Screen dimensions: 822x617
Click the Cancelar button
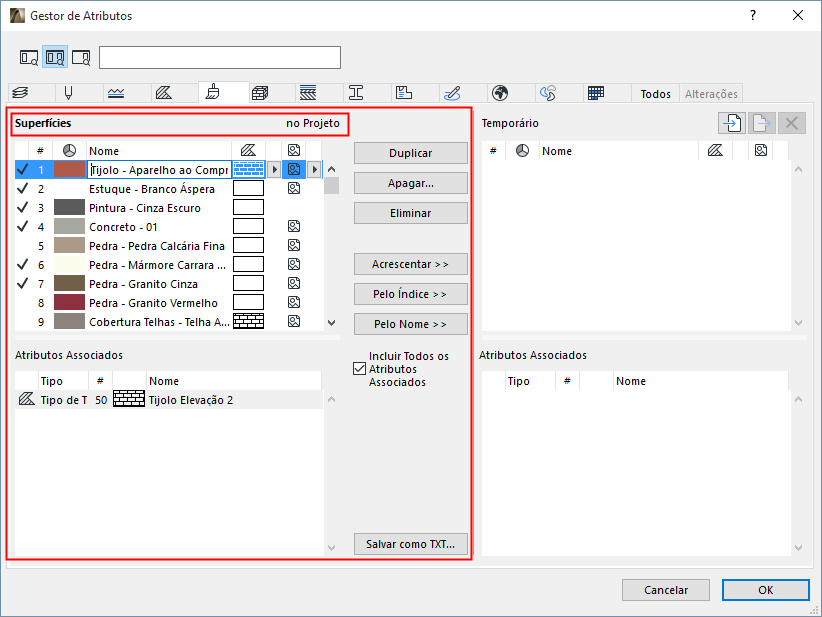(x=666, y=590)
